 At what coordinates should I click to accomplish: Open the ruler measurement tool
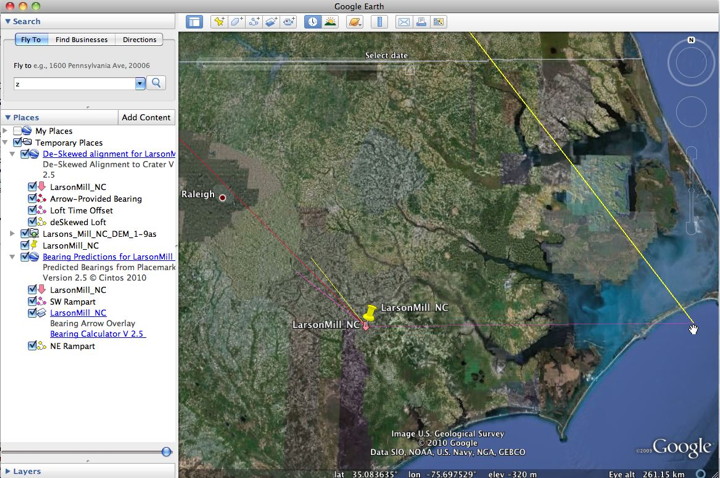coord(377,21)
